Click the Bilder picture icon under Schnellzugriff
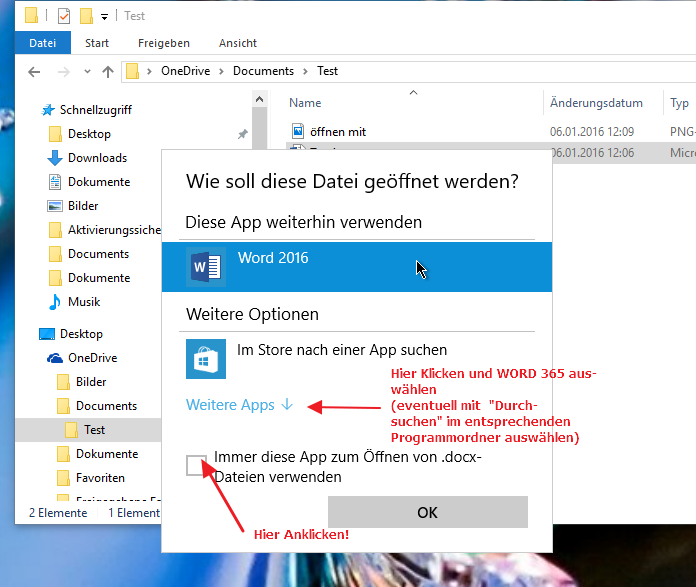Viewport: 696px width, 587px height. 55,206
